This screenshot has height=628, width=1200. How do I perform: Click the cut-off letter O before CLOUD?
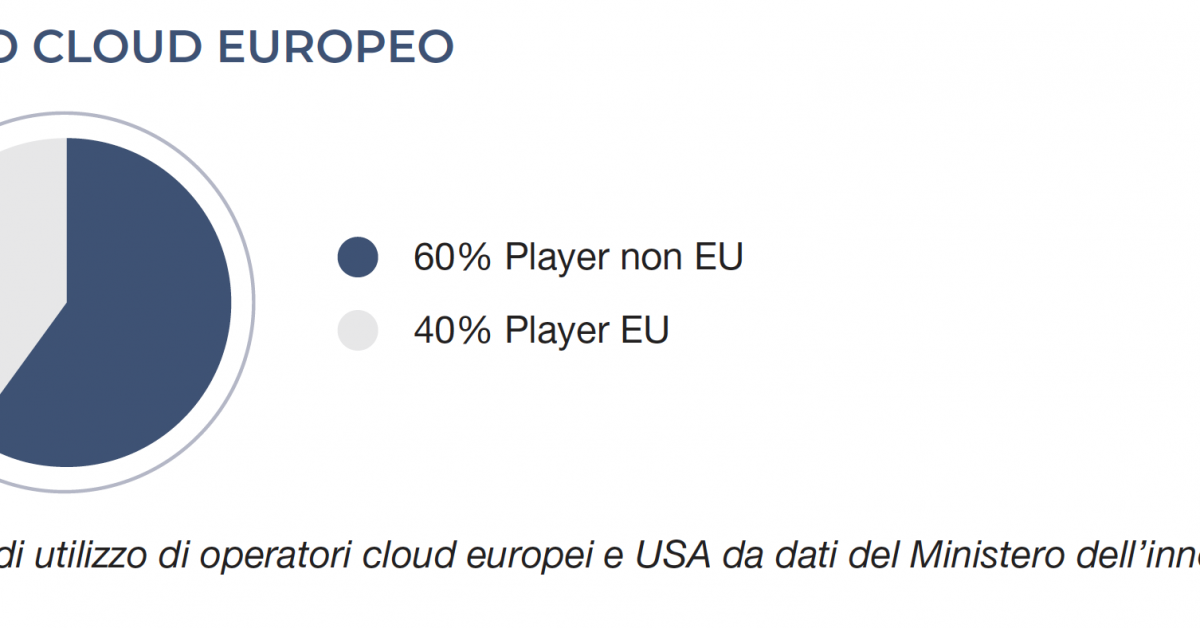click(12, 47)
